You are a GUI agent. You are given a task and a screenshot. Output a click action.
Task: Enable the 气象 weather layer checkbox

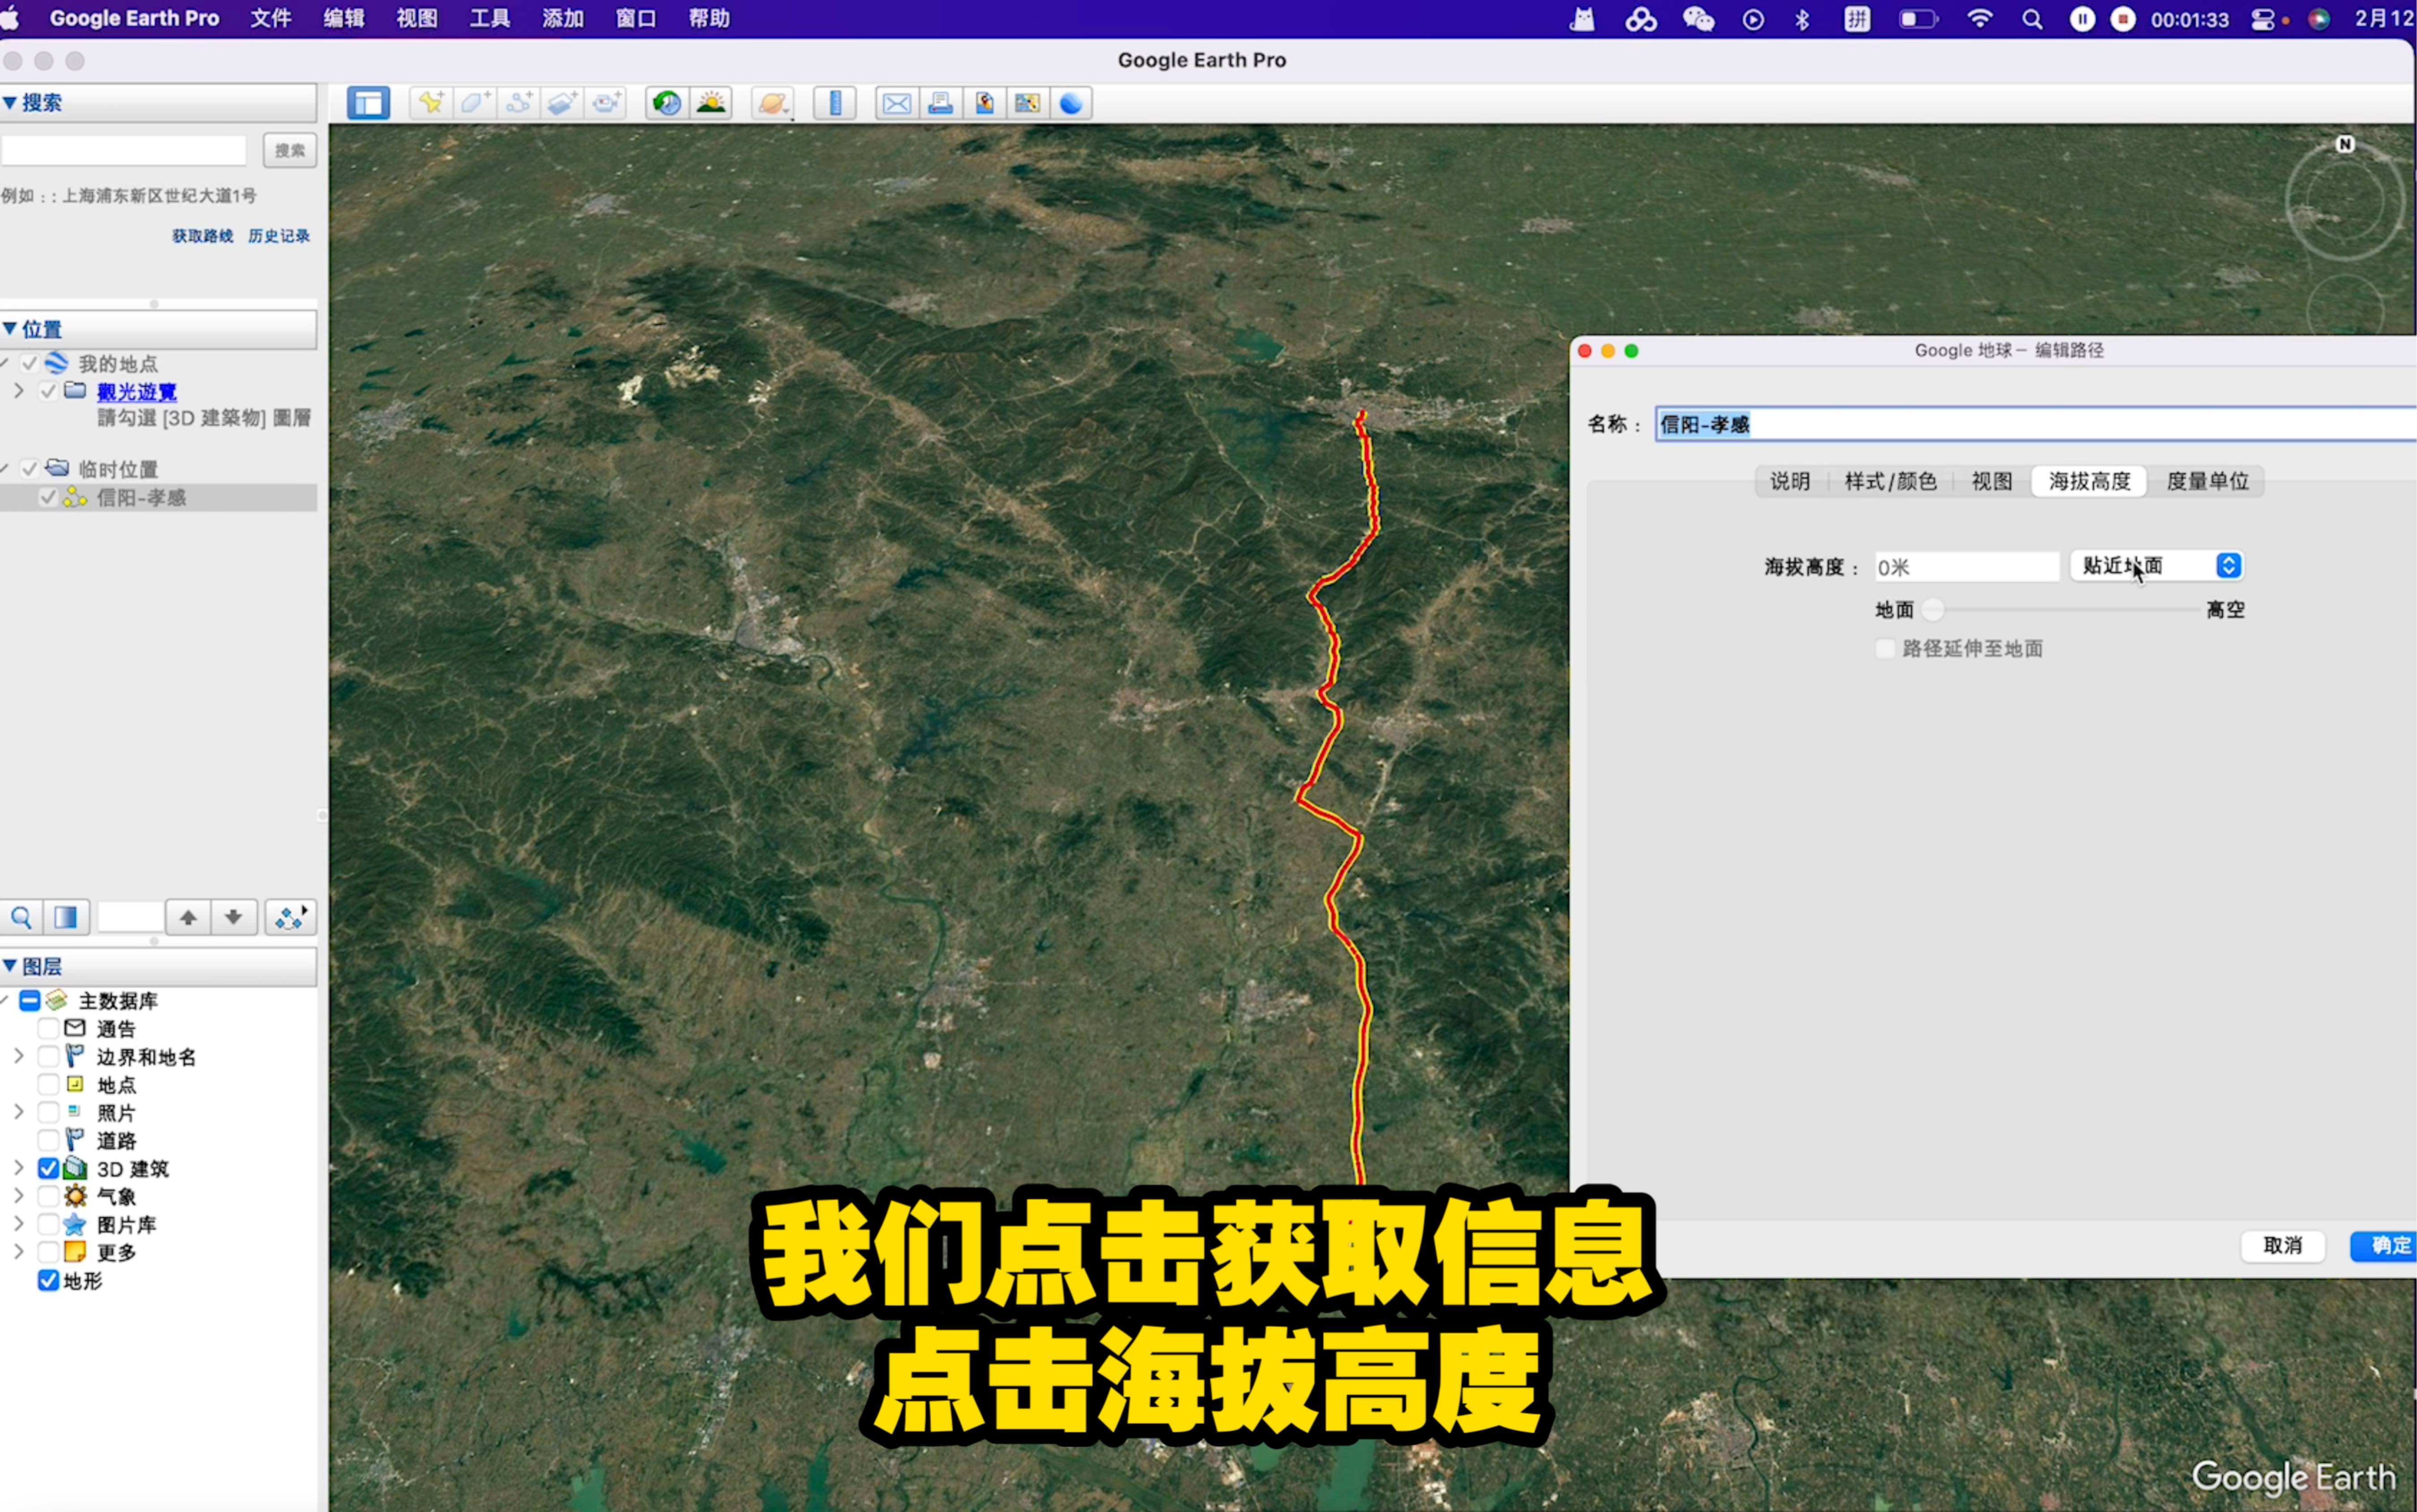tap(48, 1195)
